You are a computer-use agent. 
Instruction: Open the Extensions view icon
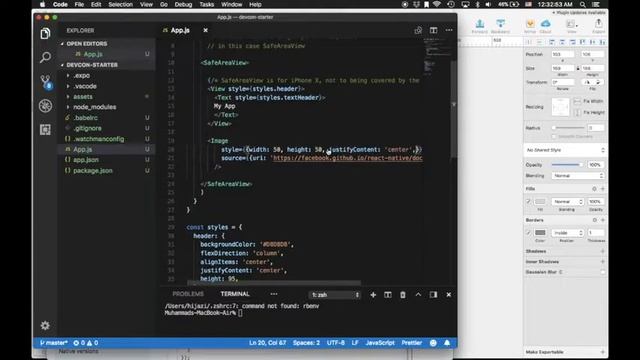point(45,129)
